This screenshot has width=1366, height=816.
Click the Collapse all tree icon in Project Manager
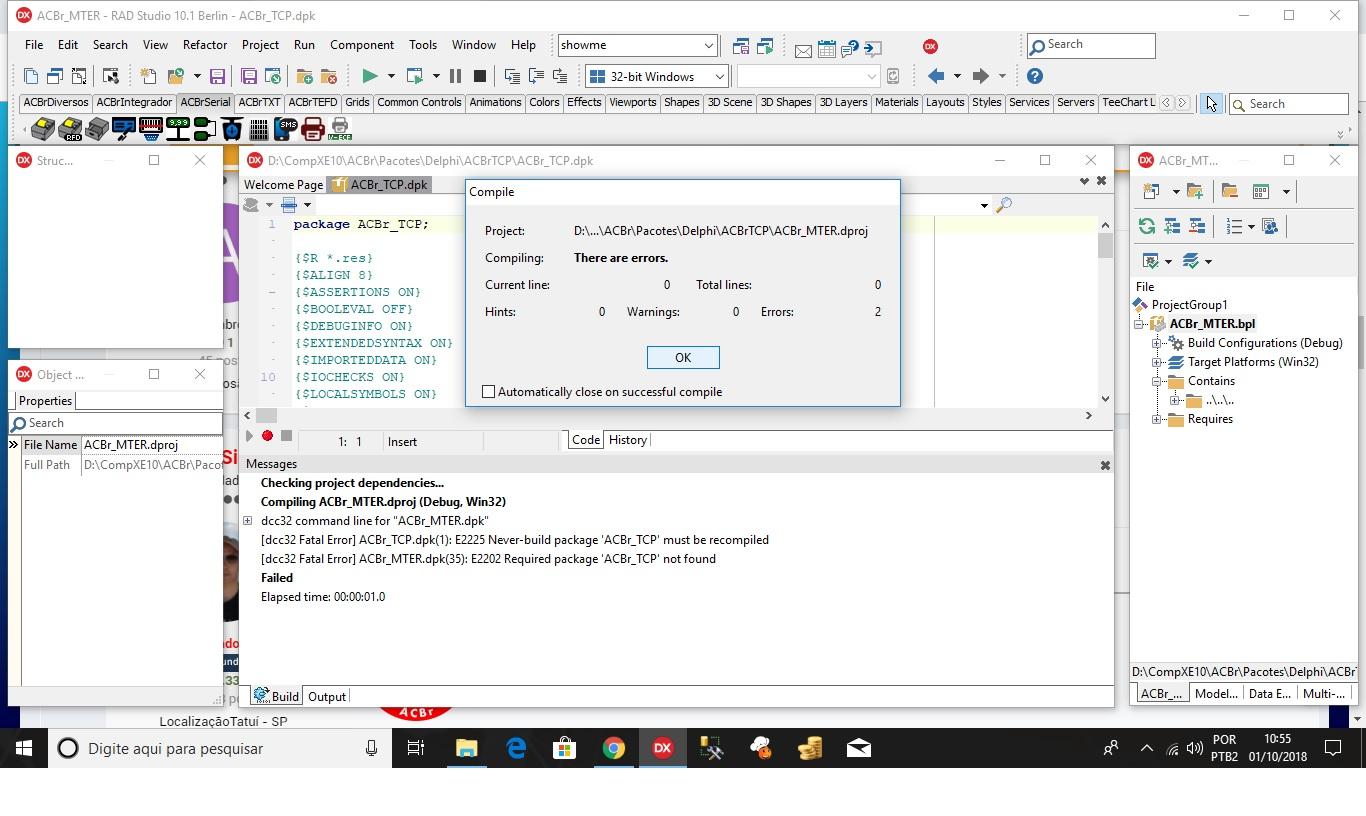(1197, 227)
